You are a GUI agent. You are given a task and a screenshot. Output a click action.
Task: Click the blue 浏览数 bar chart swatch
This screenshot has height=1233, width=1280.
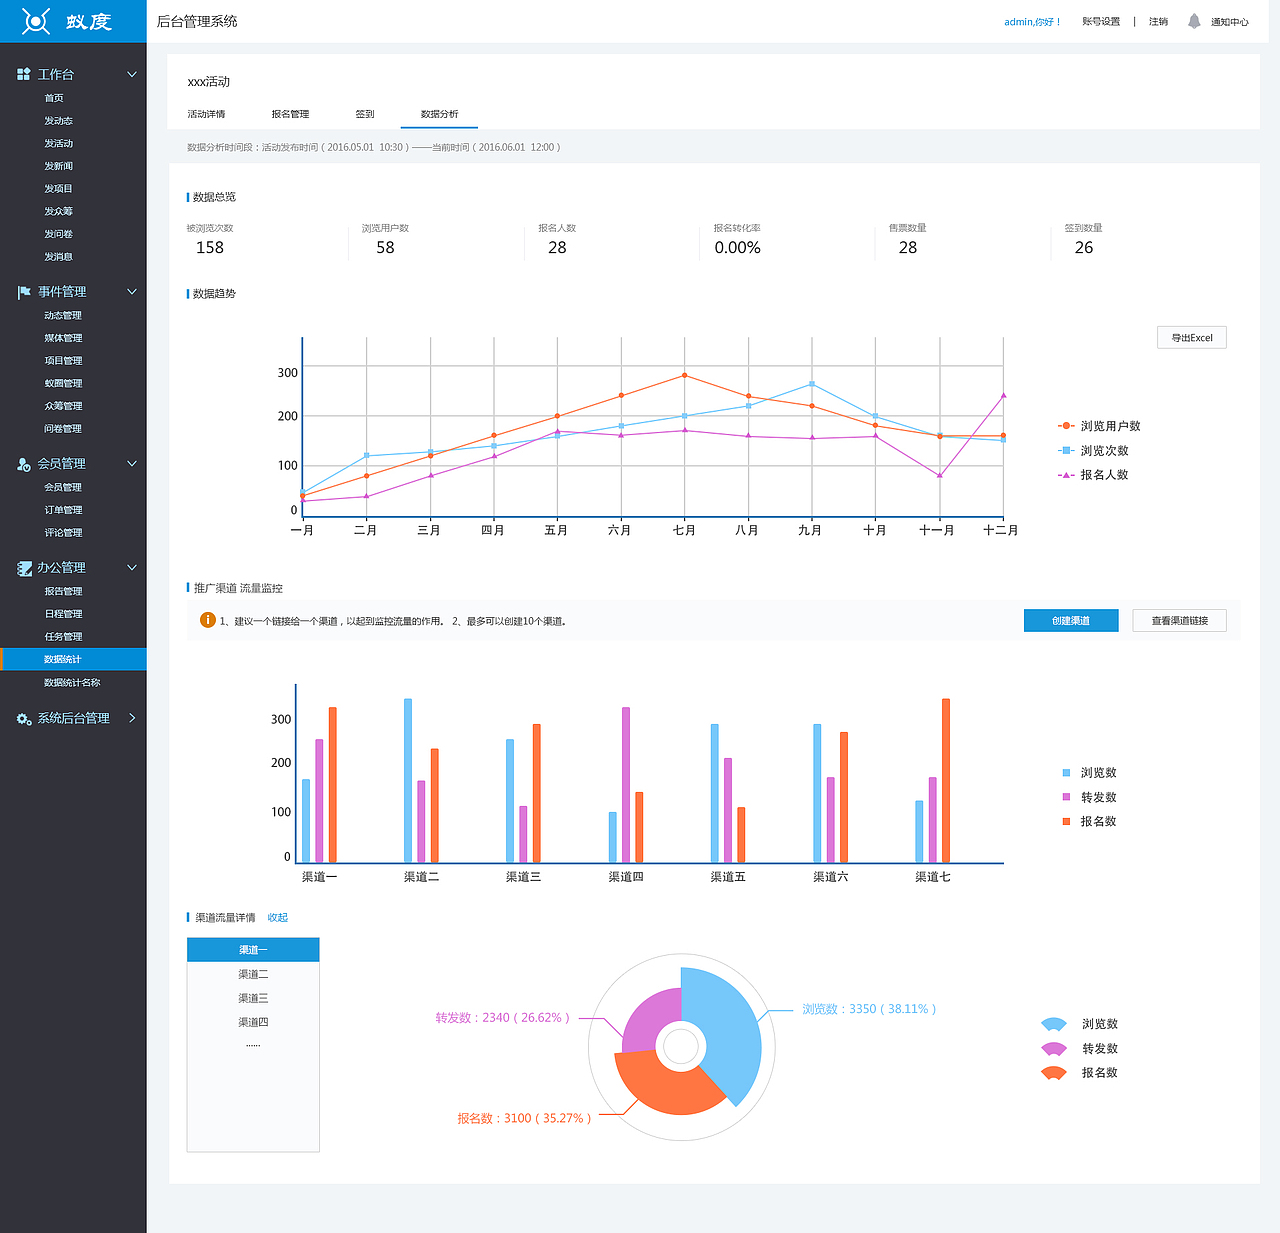1066,773
